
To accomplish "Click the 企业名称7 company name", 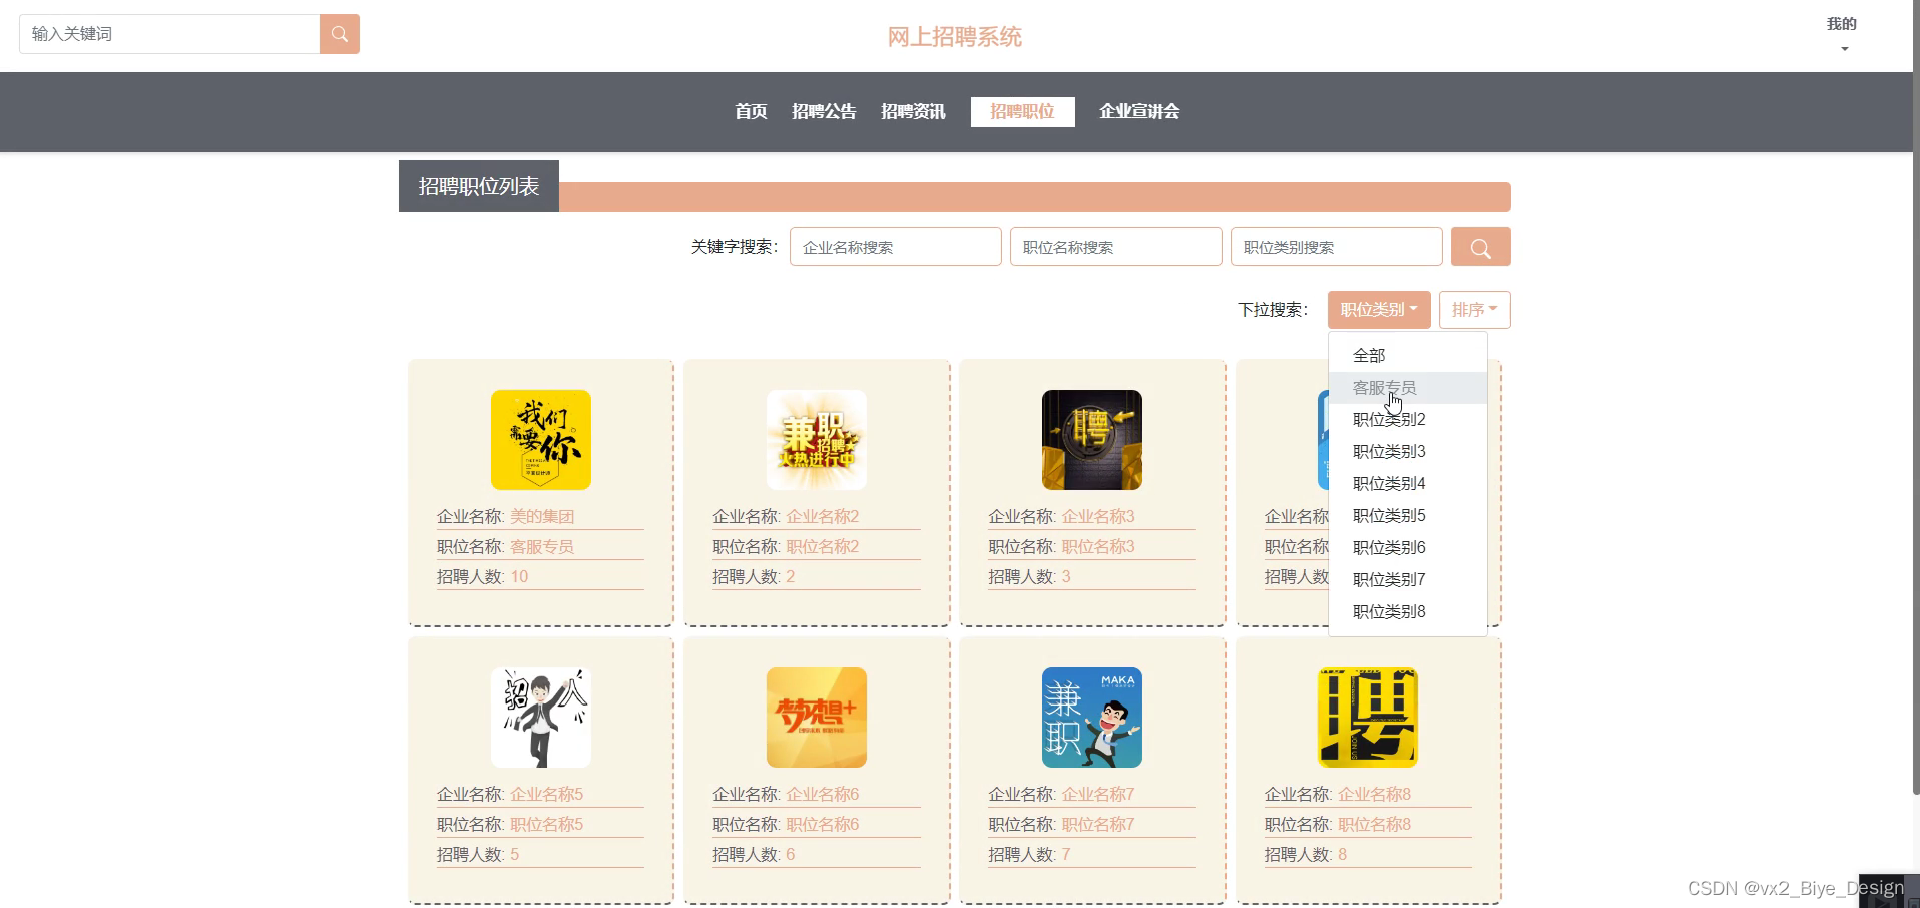I will [x=1098, y=795].
